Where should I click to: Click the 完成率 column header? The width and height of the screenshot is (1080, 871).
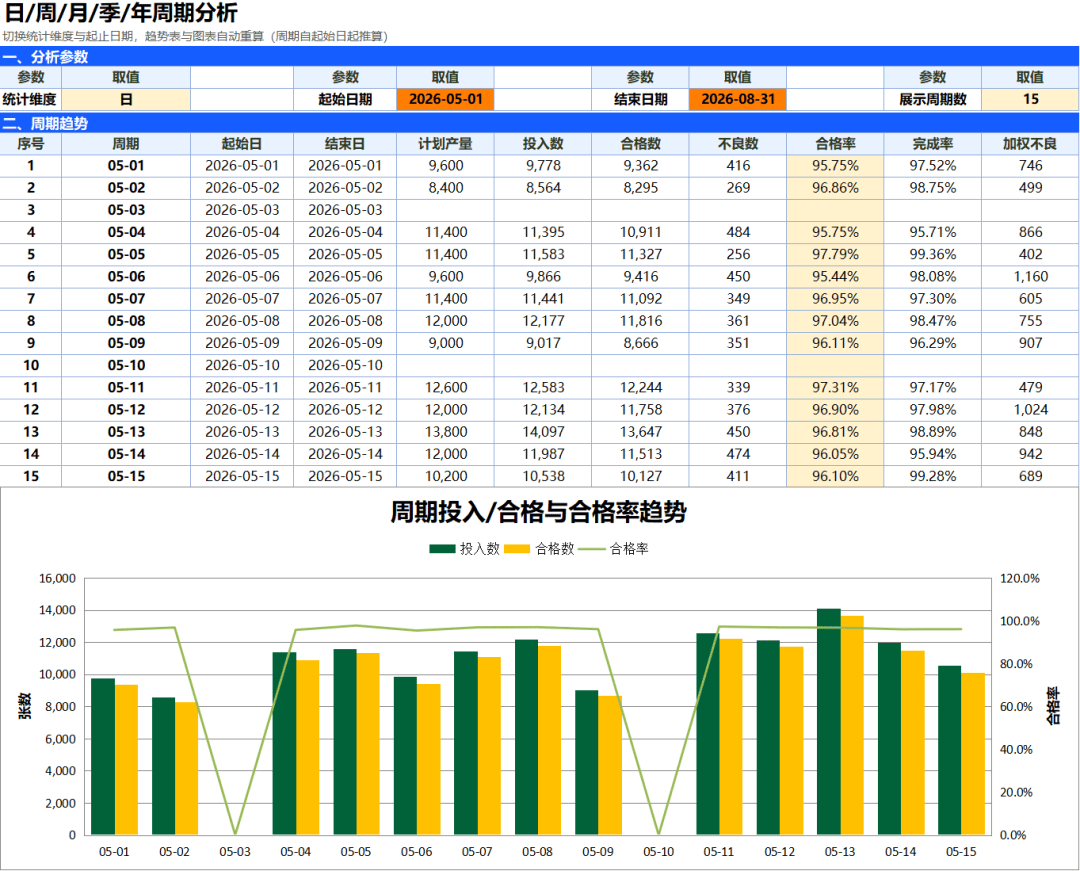933,144
